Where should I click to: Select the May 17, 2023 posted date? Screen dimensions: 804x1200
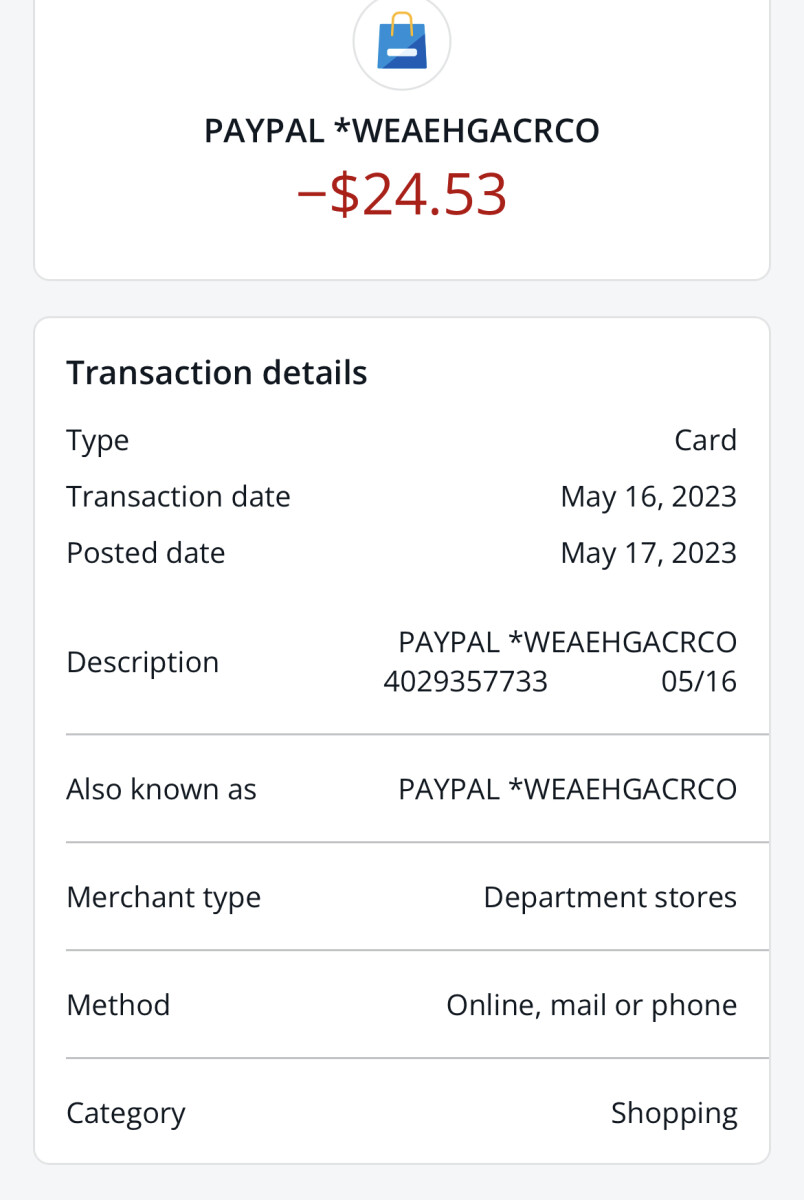coord(648,553)
